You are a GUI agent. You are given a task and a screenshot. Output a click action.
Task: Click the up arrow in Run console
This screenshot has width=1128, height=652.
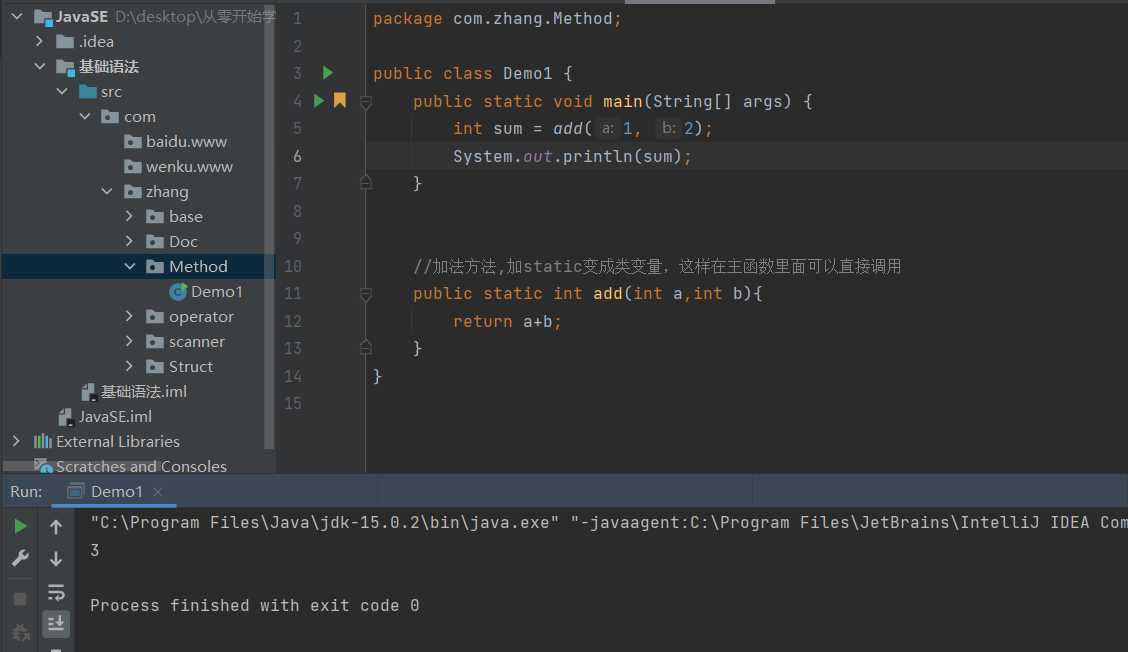pyautogui.click(x=55, y=527)
